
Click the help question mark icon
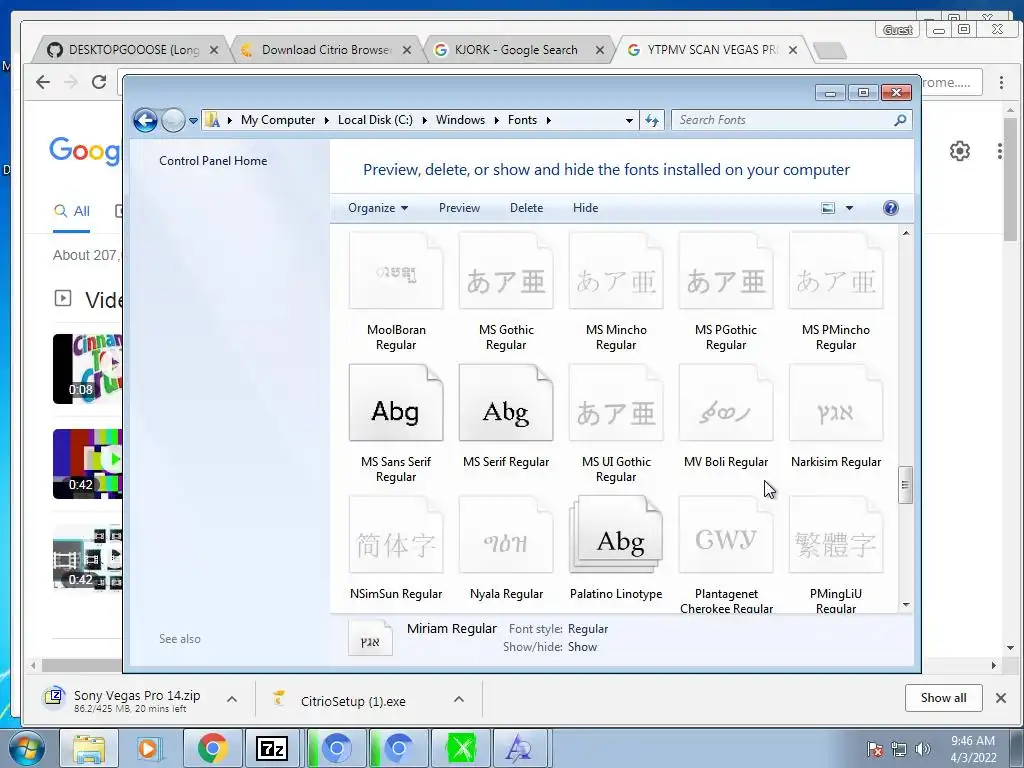[890, 208]
